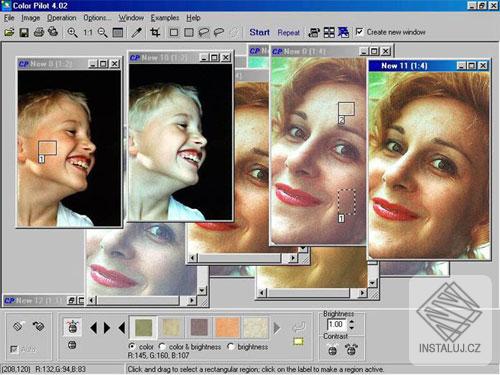
Task: Click the scanner/acquire image icon
Action: (53, 32)
